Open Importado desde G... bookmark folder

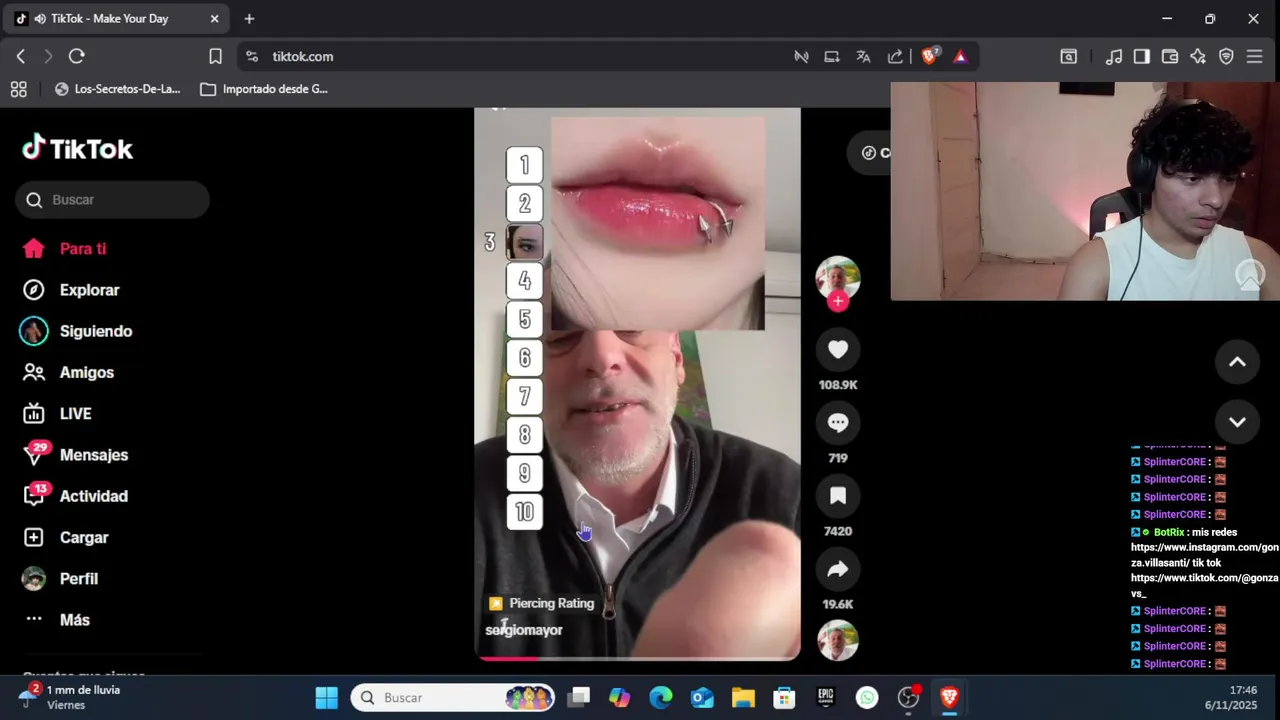tap(265, 89)
